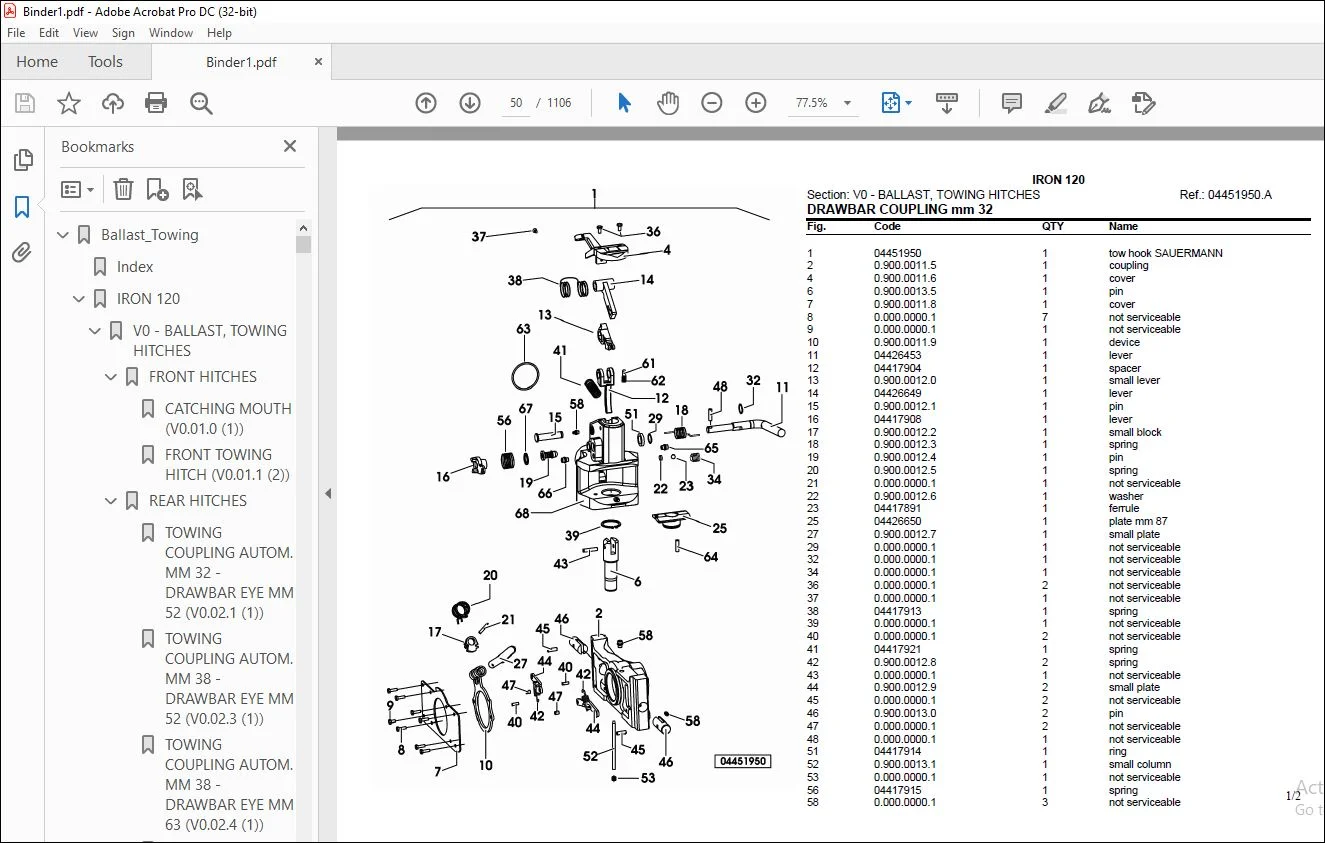Open FRONT TOWING HITCH (V0.01.1 (2)) bookmark

click(x=227, y=465)
